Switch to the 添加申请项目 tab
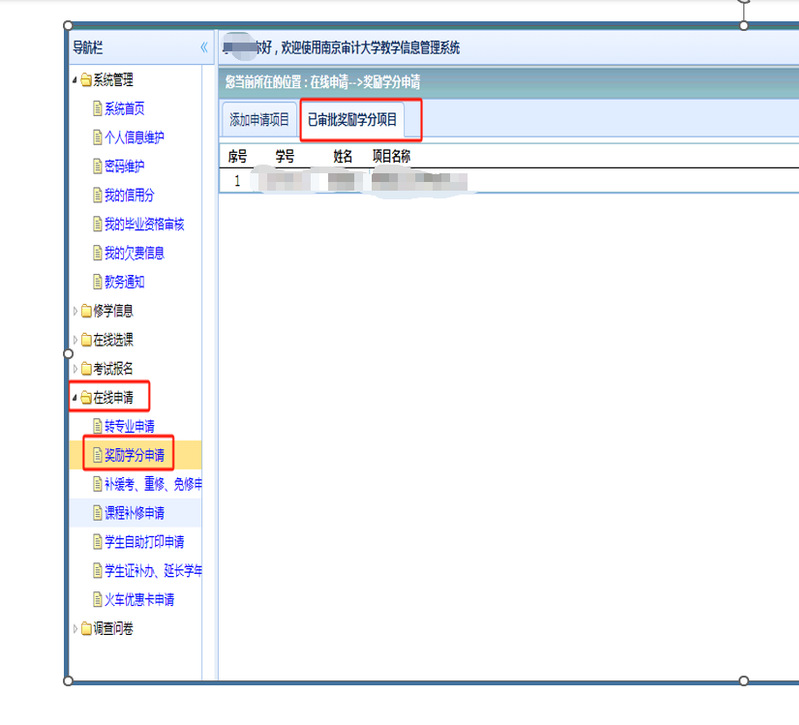Screen dimensions: 799x725 tap(259, 120)
